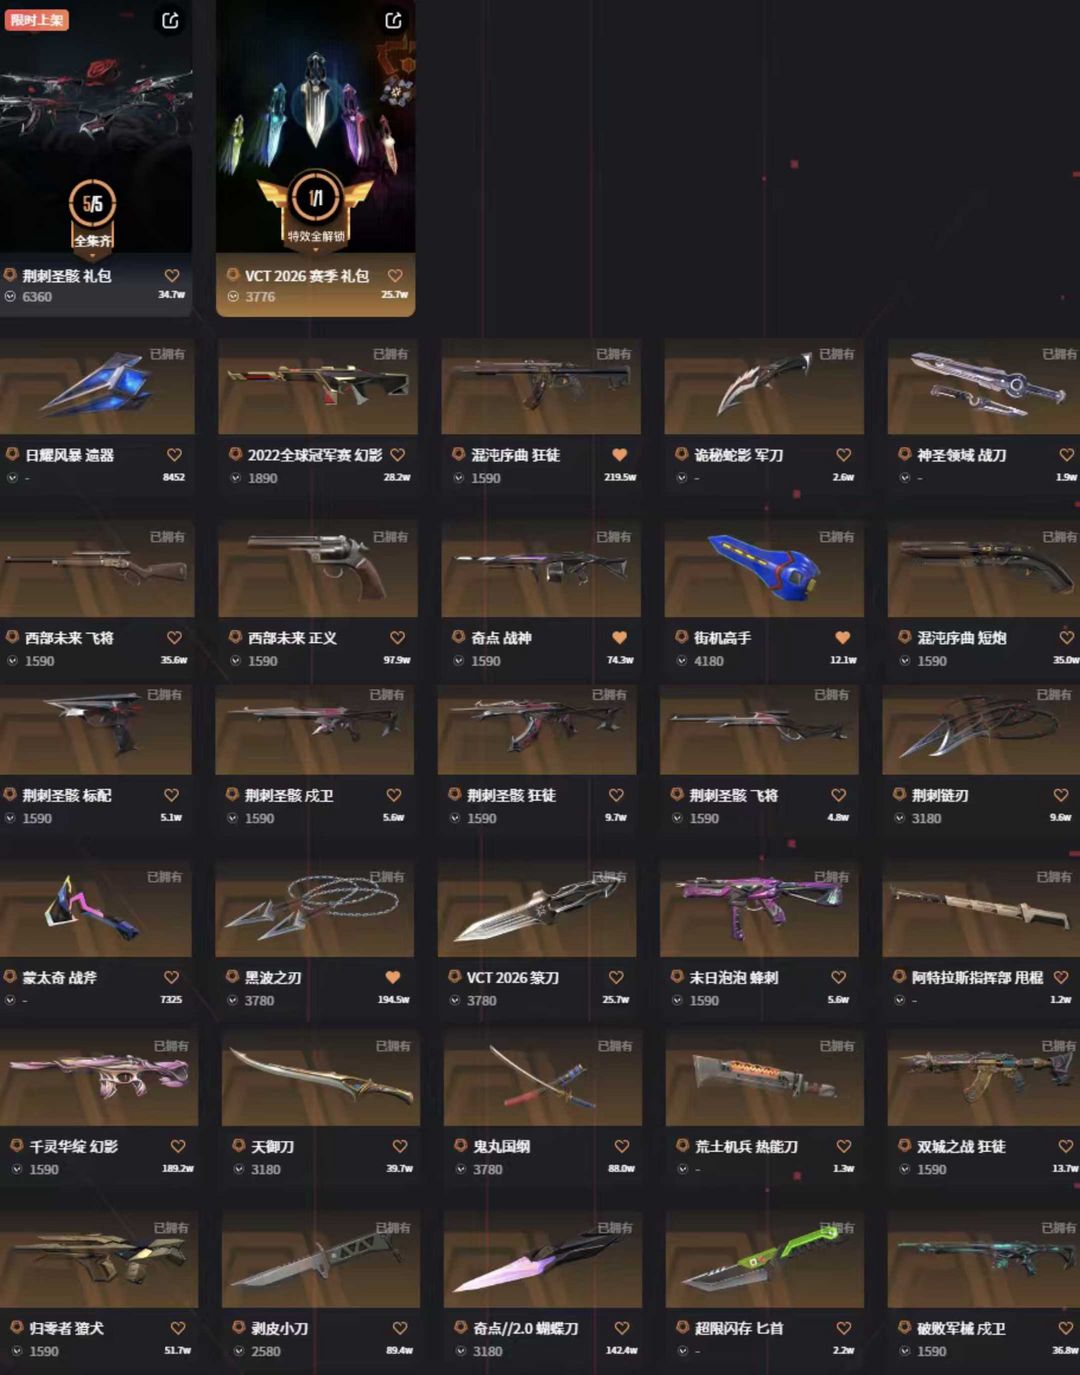View the 2022全球冠军赛 幻影 skin image

[x=318, y=386]
